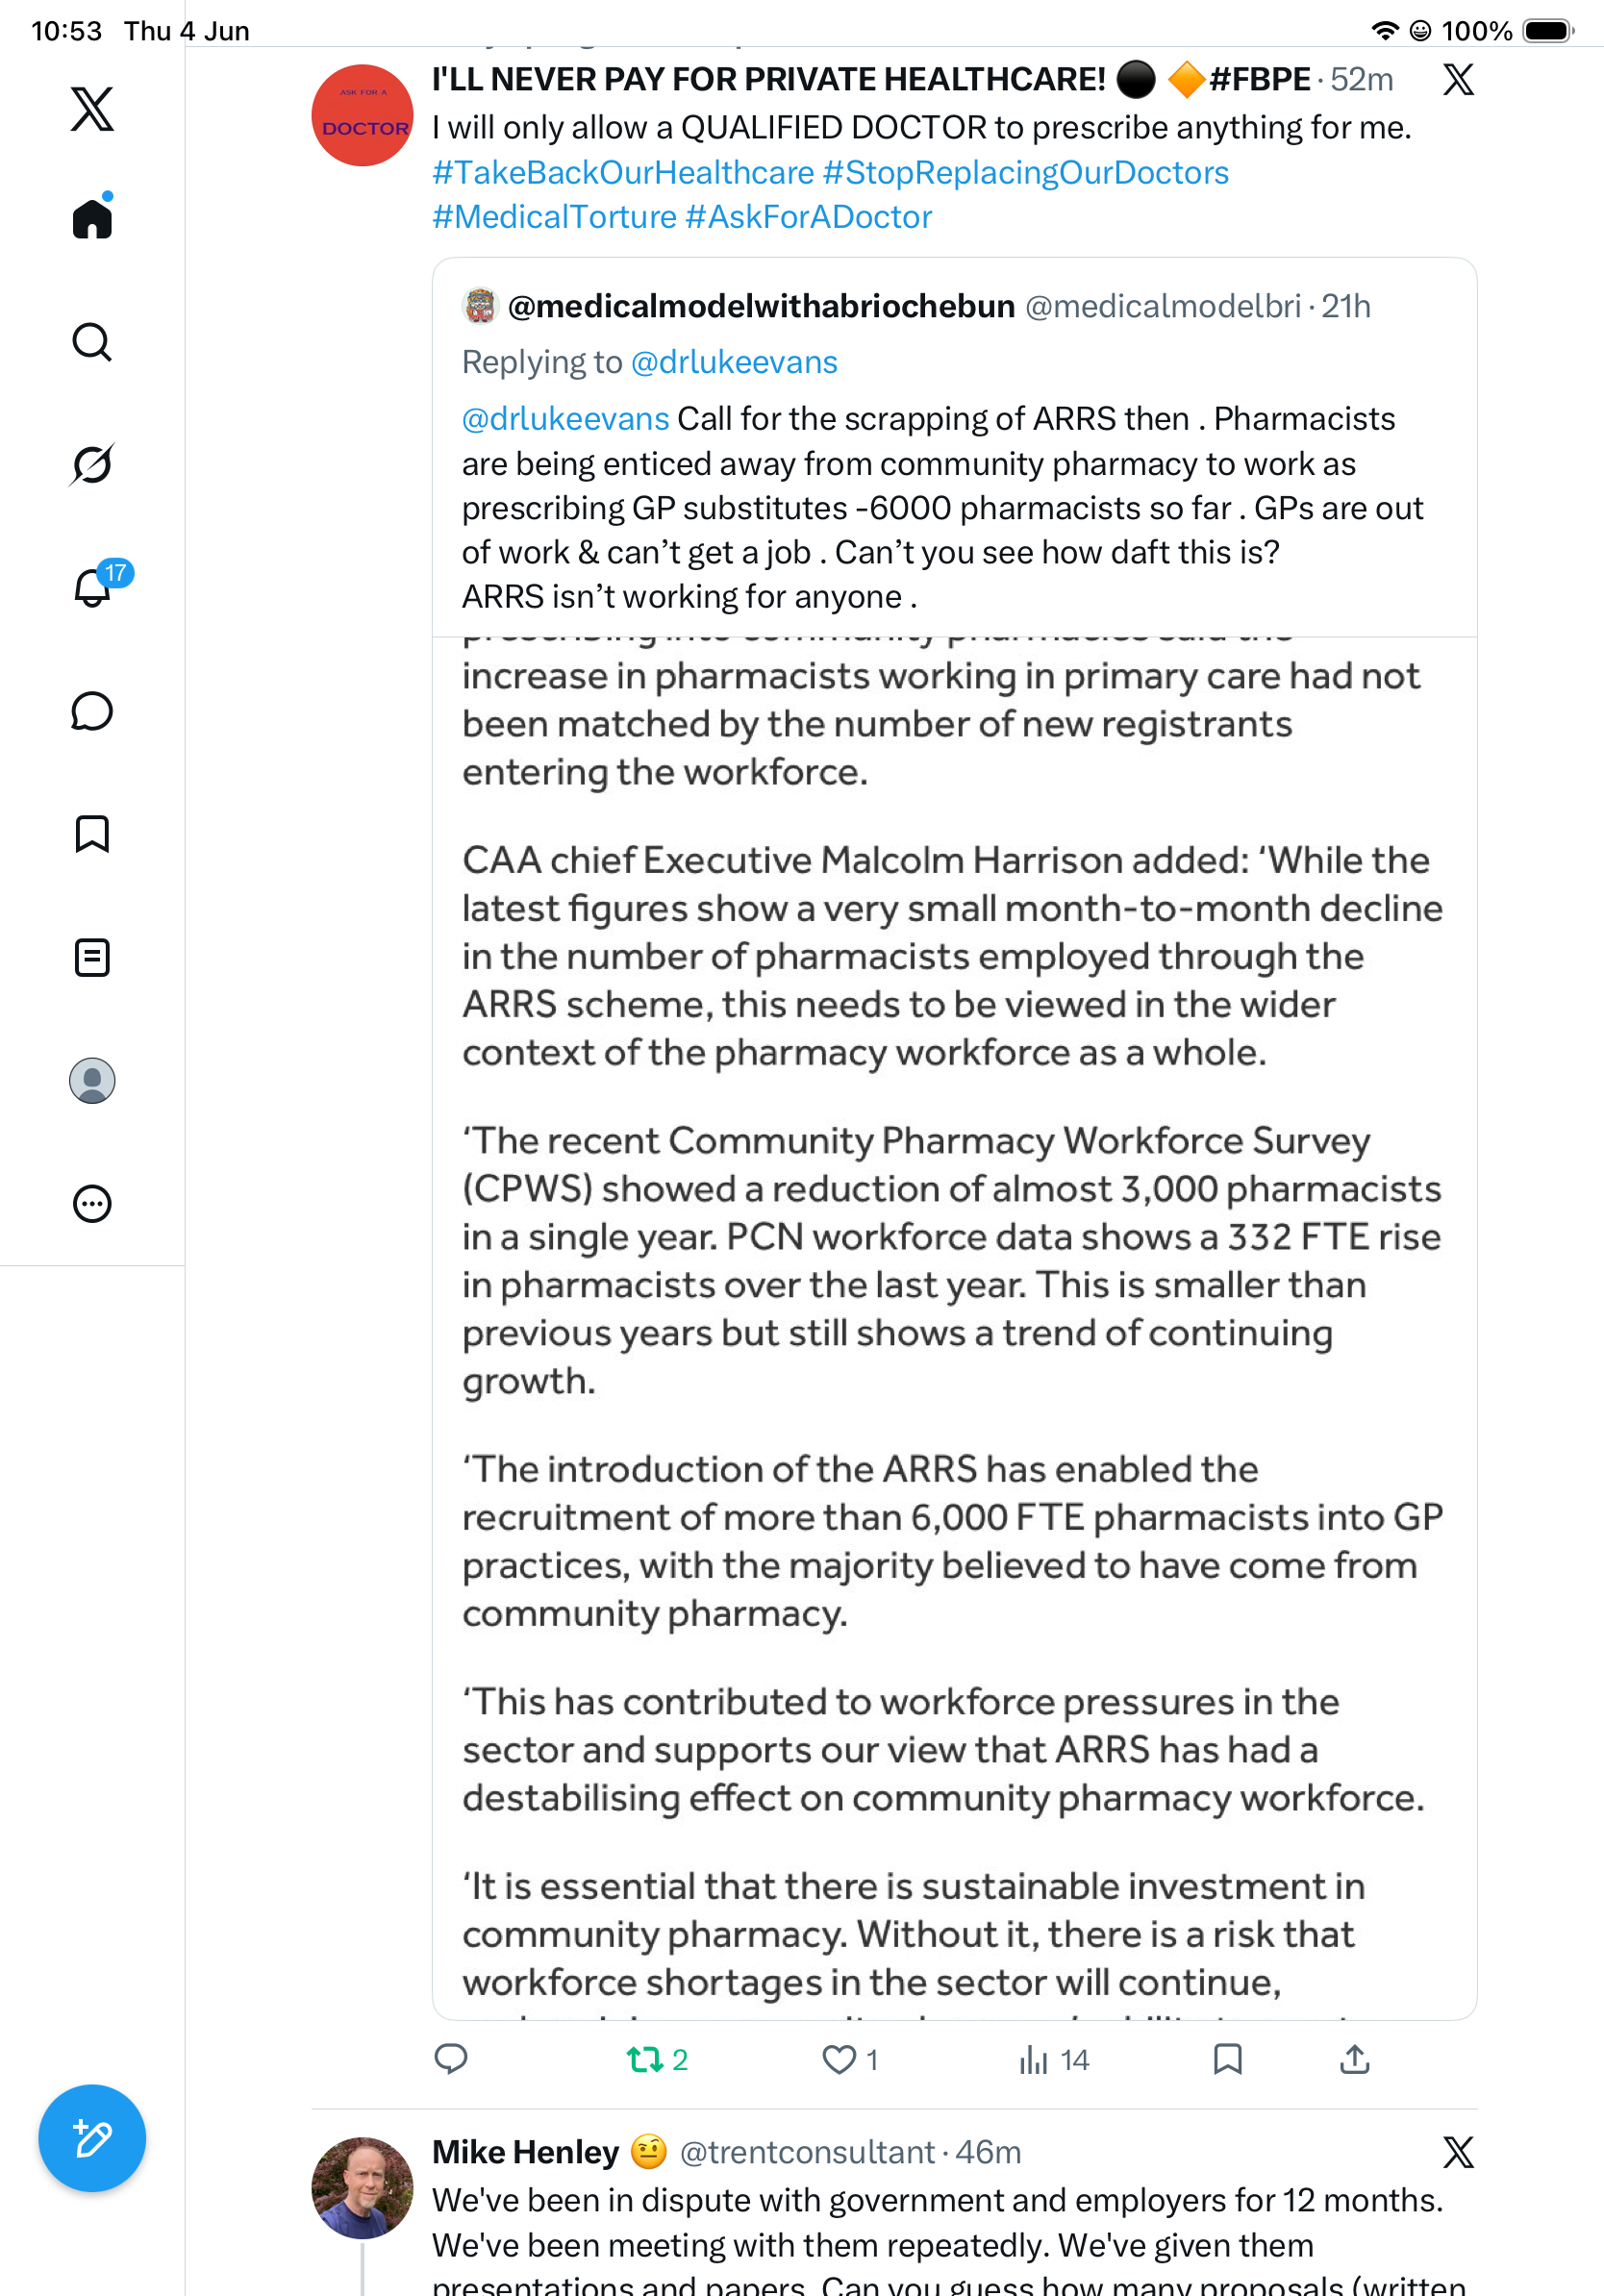The width and height of the screenshot is (1604, 2296).
Task: Open Mike Henley's profile picture
Action: [362, 2188]
